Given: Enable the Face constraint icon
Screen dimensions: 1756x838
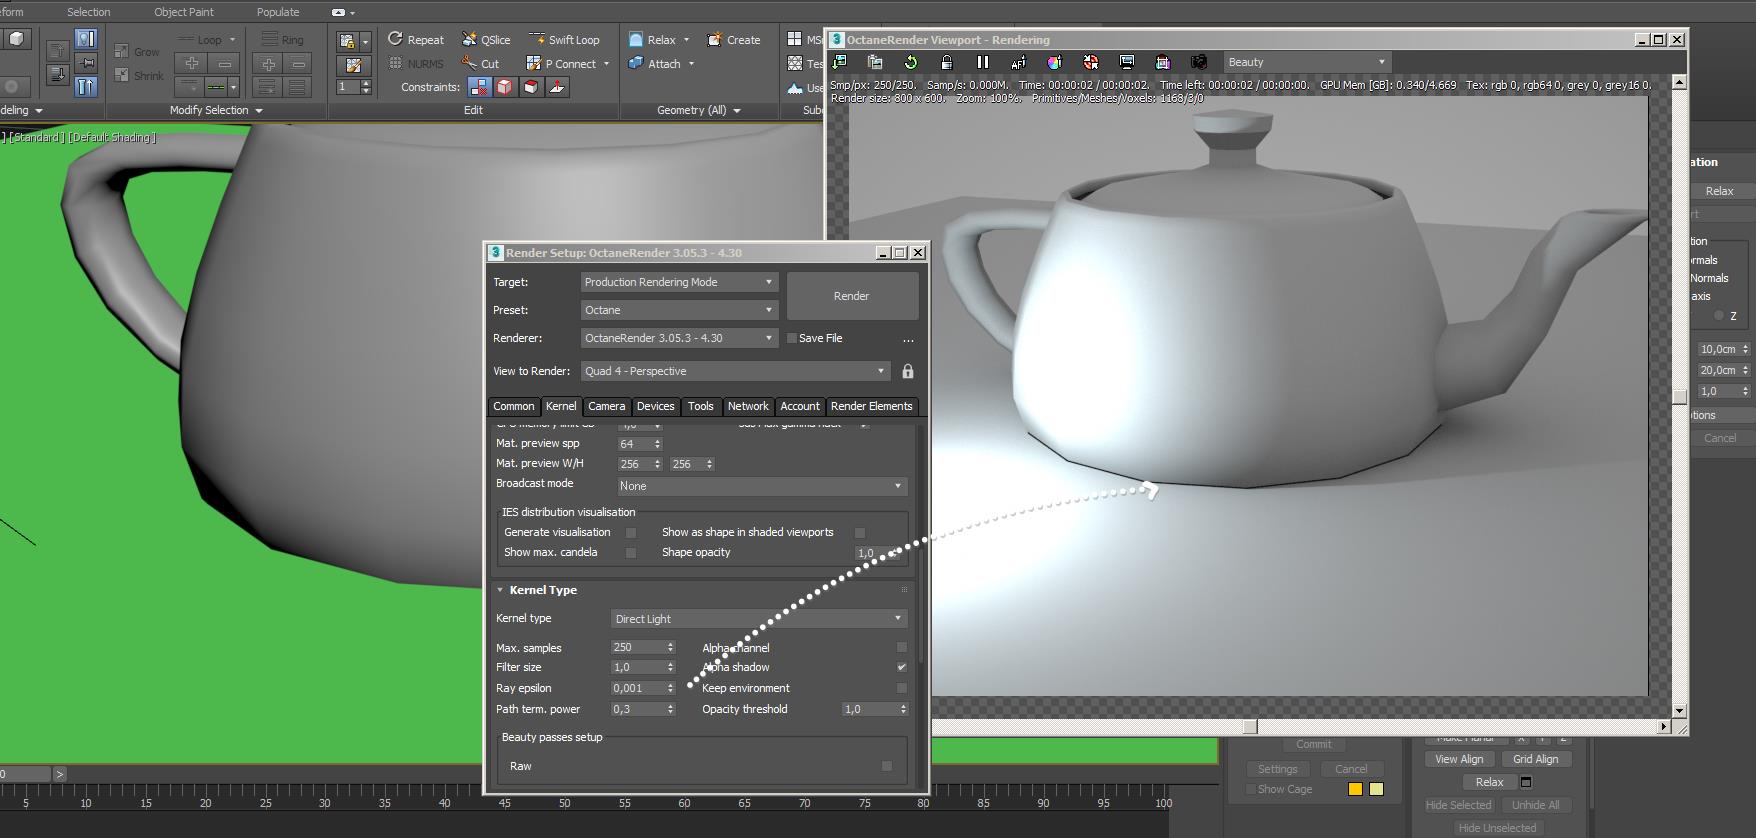Looking at the screenshot, I should point(531,87).
